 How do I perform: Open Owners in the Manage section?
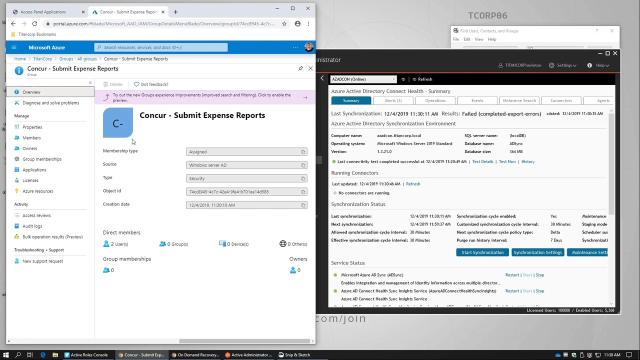[30, 149]
